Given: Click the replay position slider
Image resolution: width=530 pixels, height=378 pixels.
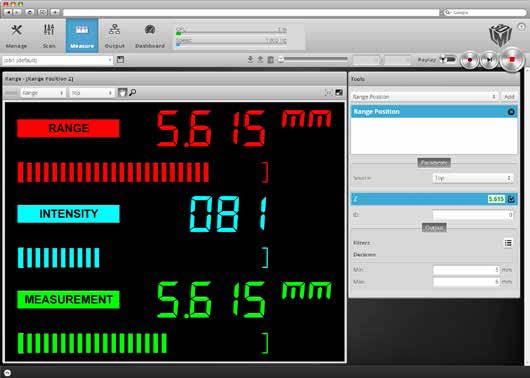Looking at the screenshot, I should 313,60.
